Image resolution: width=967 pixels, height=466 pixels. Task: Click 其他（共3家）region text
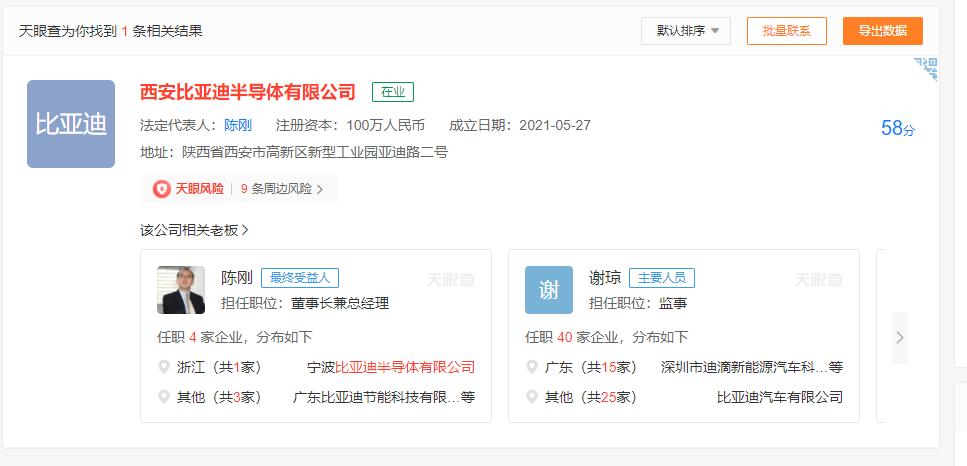tap(219, 397)
